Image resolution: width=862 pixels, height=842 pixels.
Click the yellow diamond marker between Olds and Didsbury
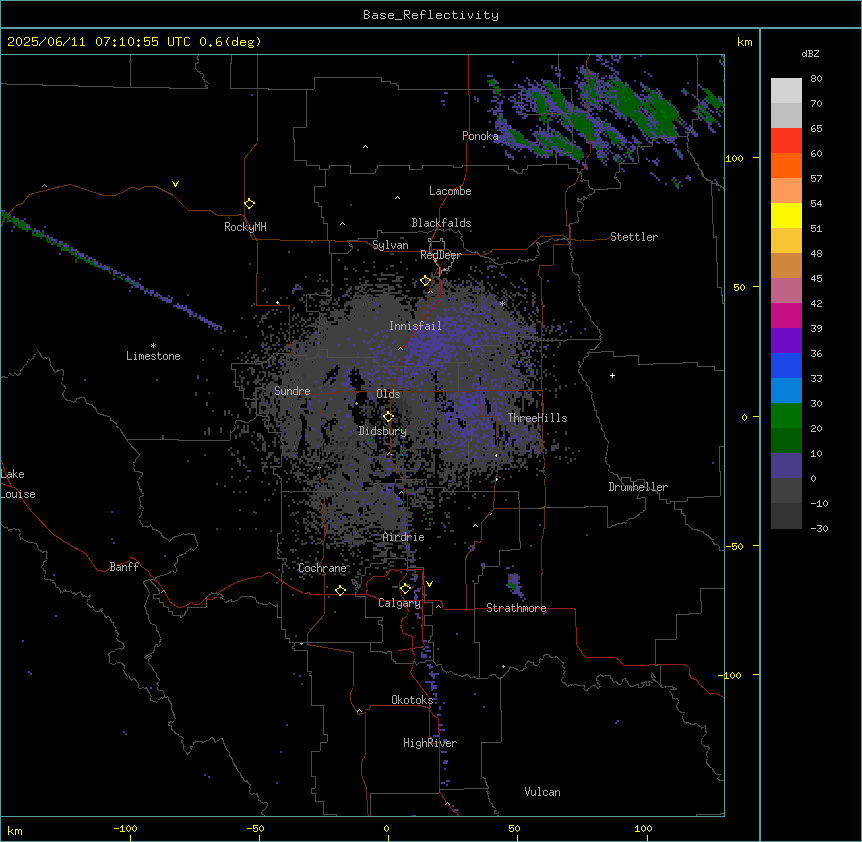[388, 417]
